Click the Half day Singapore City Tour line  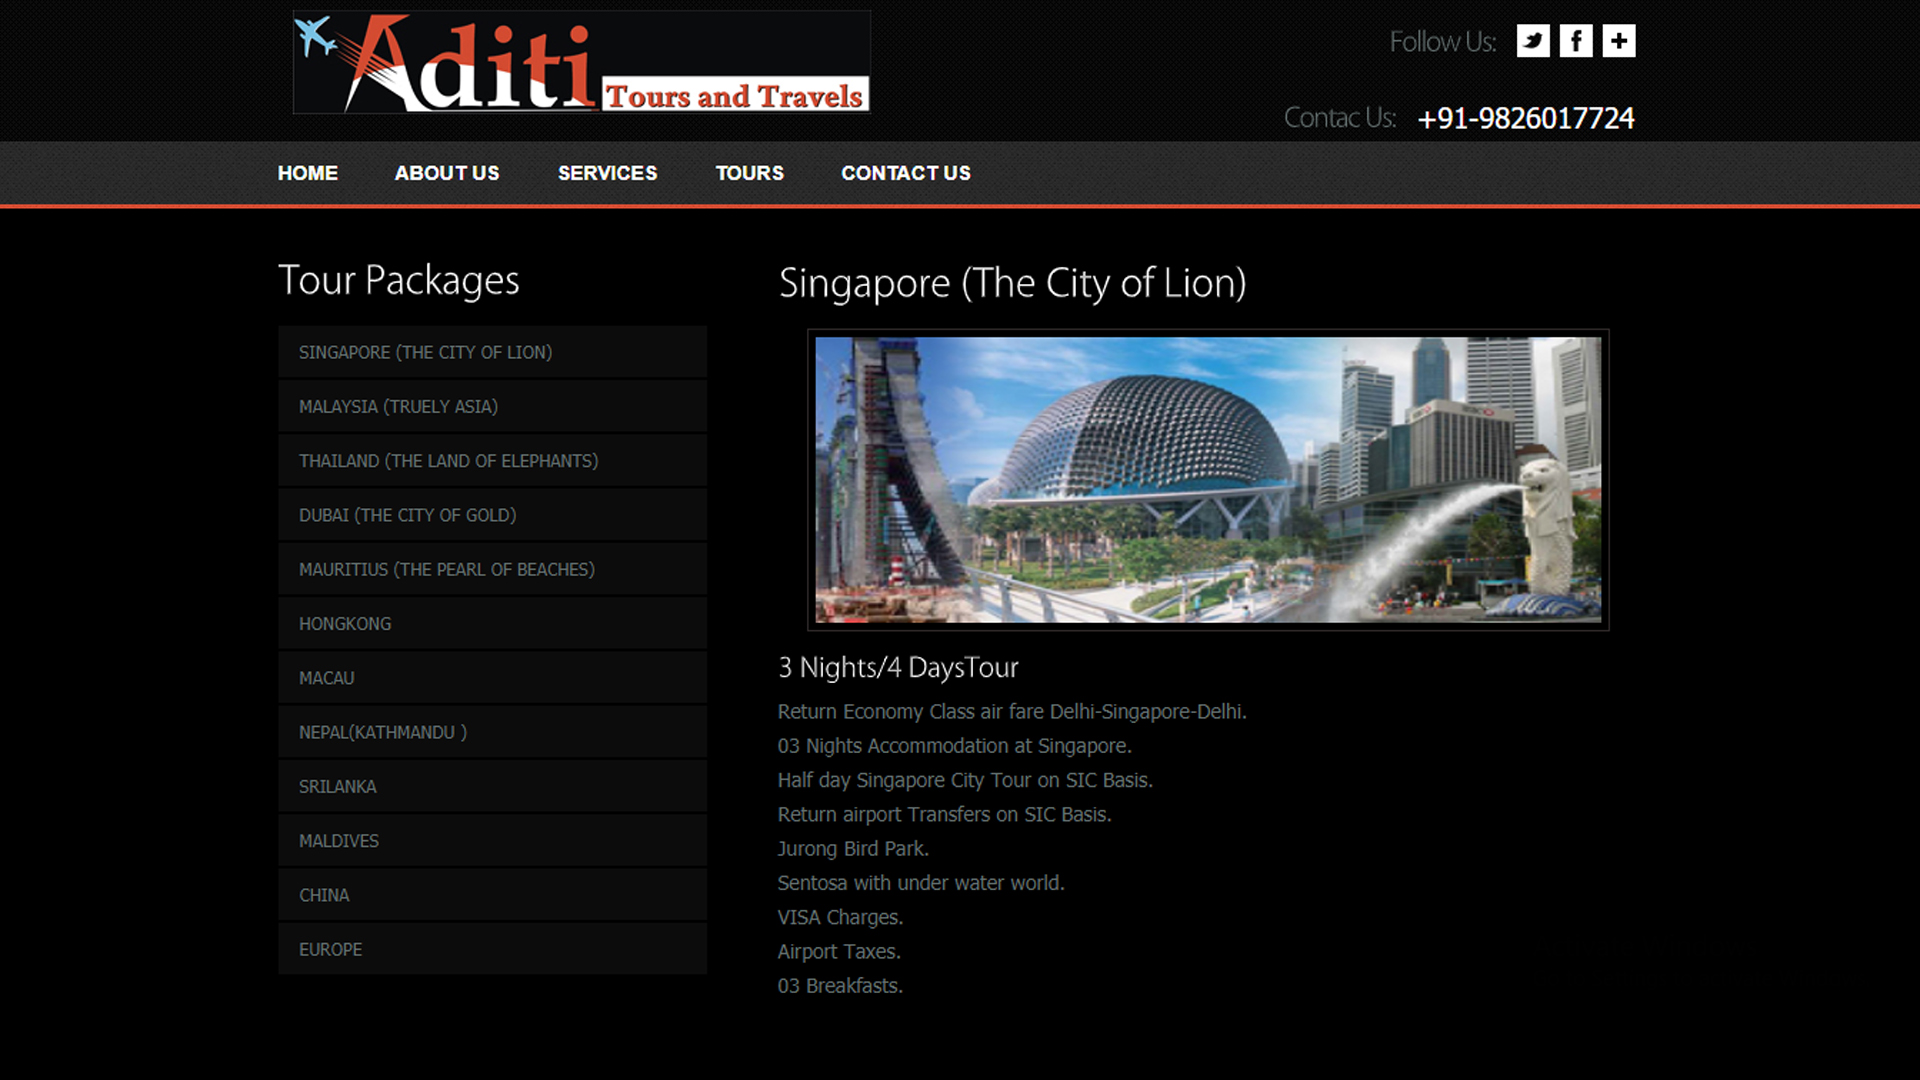click(x=965, y=780)
